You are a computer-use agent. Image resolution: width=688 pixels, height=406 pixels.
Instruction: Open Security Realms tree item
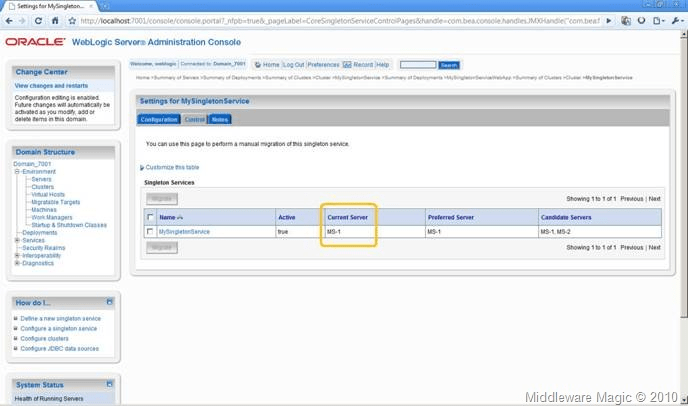[x=43, y=248]
